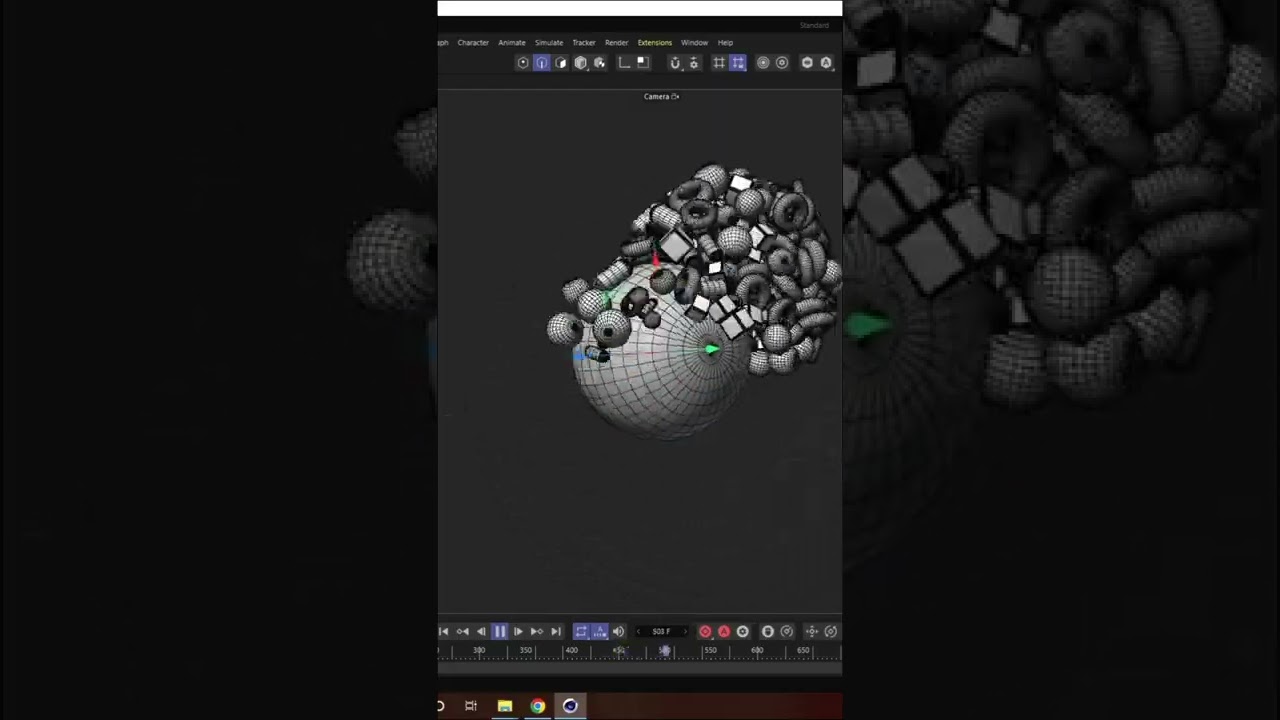Click the hexagon A icon in toolbar
1280x720 pixels.
(x=826, y=63)
